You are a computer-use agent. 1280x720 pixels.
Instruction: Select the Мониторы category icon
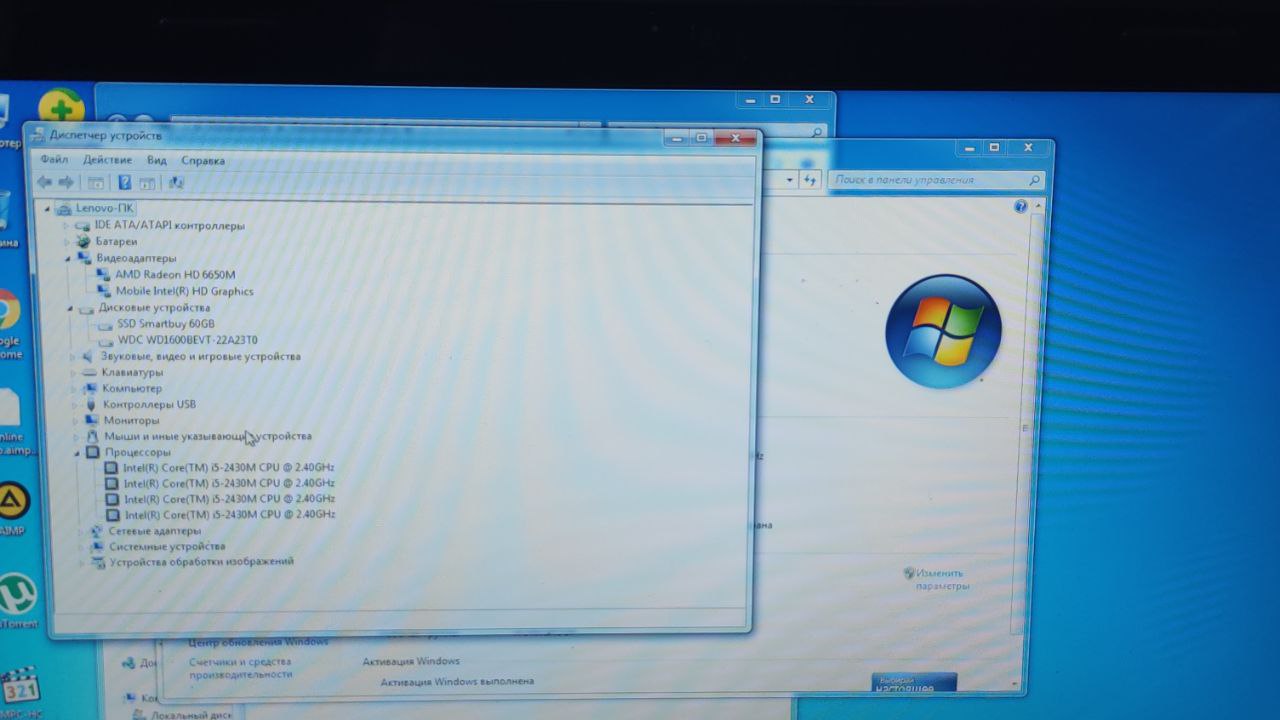(x=91, y=420)
